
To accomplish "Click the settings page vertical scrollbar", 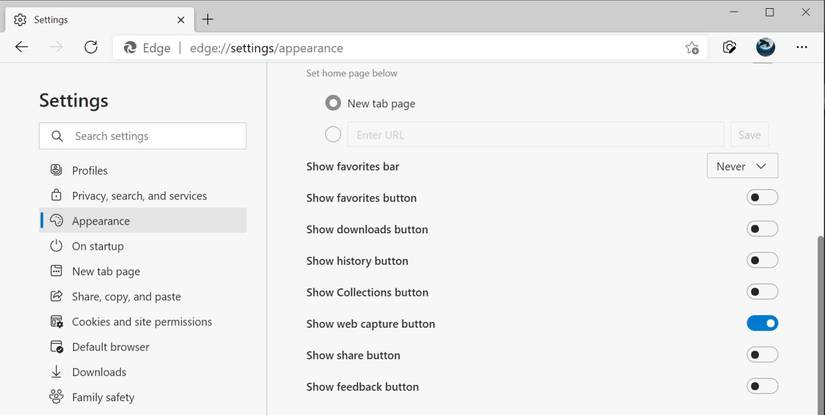I will click(x=819, y=300).
